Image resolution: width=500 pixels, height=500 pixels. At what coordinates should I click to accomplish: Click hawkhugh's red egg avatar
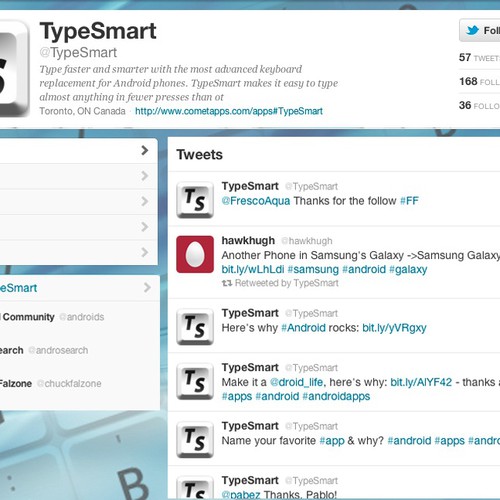[x=195, y=254]
